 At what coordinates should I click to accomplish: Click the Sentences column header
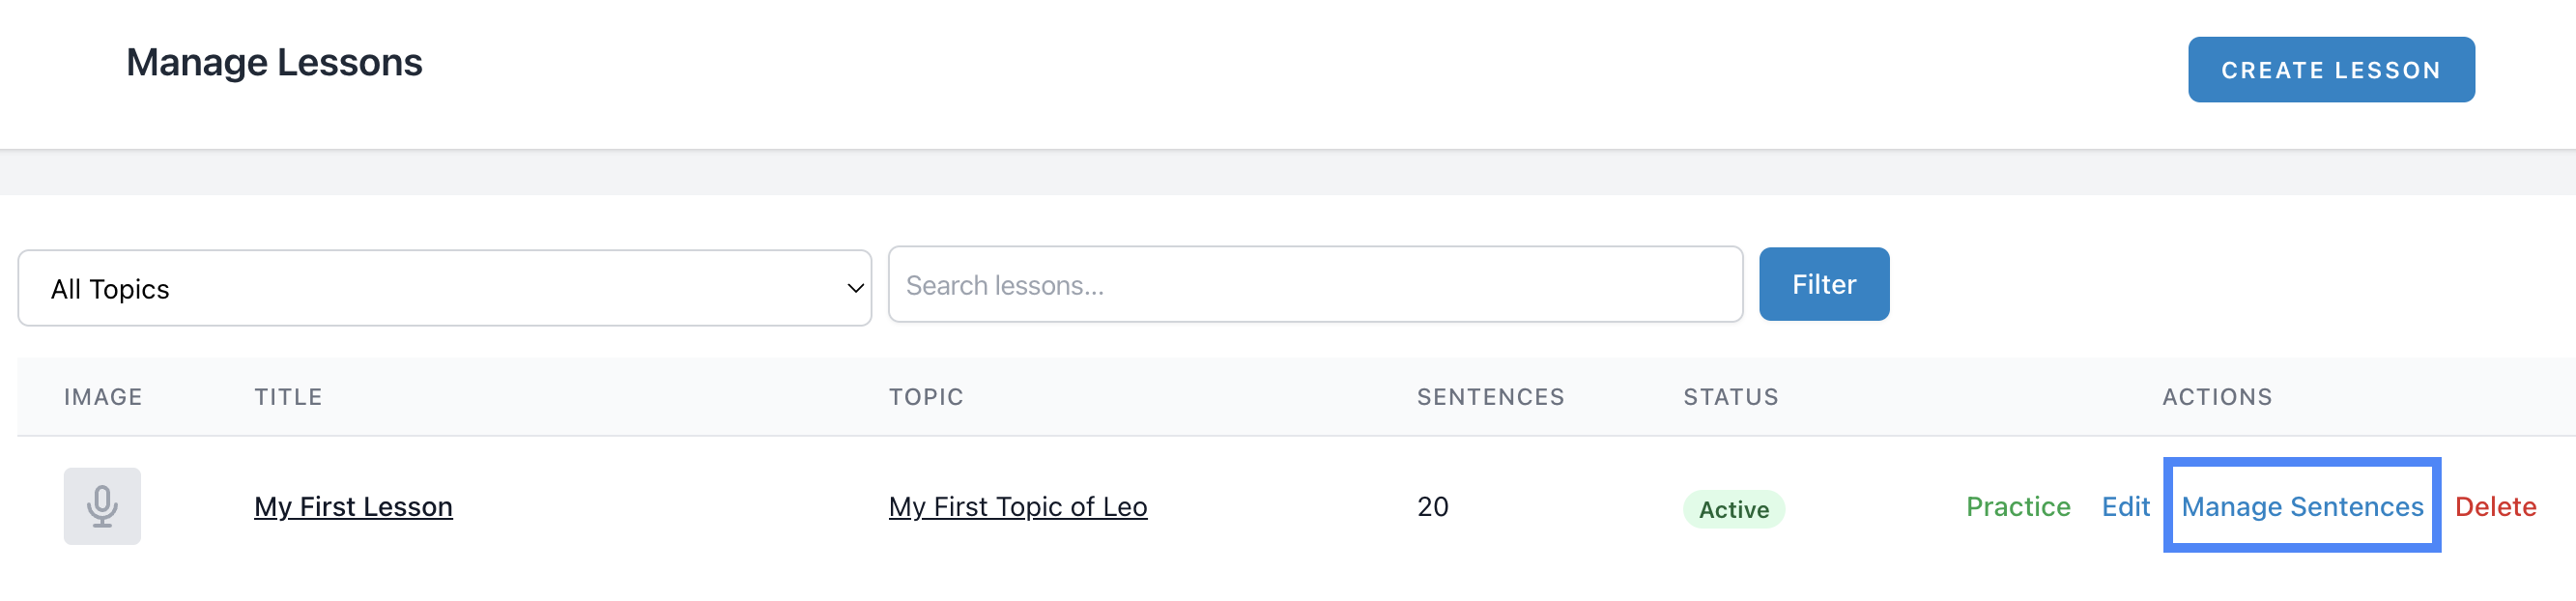pos(1490,397)
